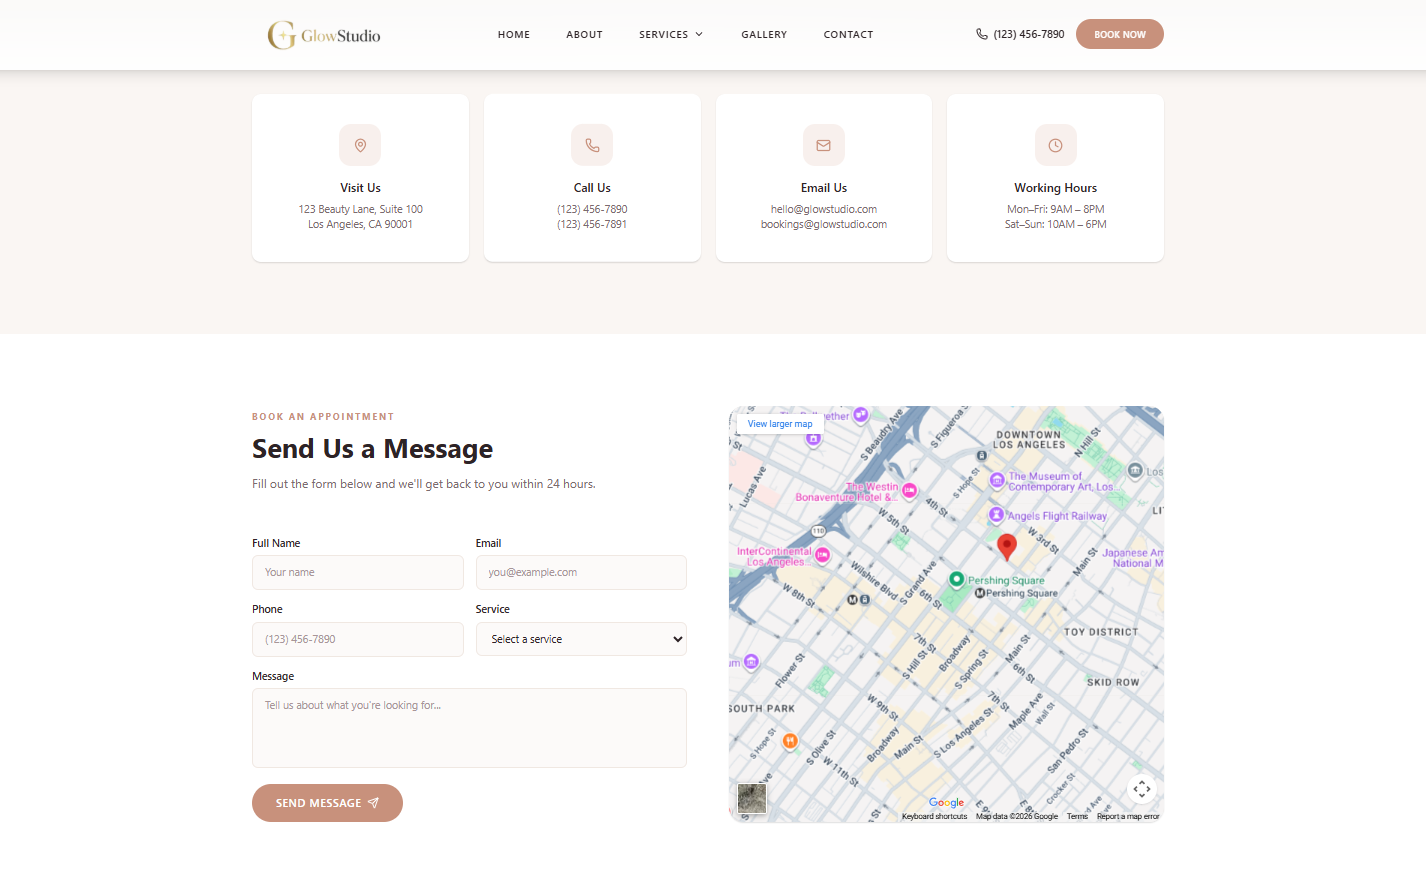Focus the Full Name input field
This screenshot has width=1426, height=884.
point(358,572)
